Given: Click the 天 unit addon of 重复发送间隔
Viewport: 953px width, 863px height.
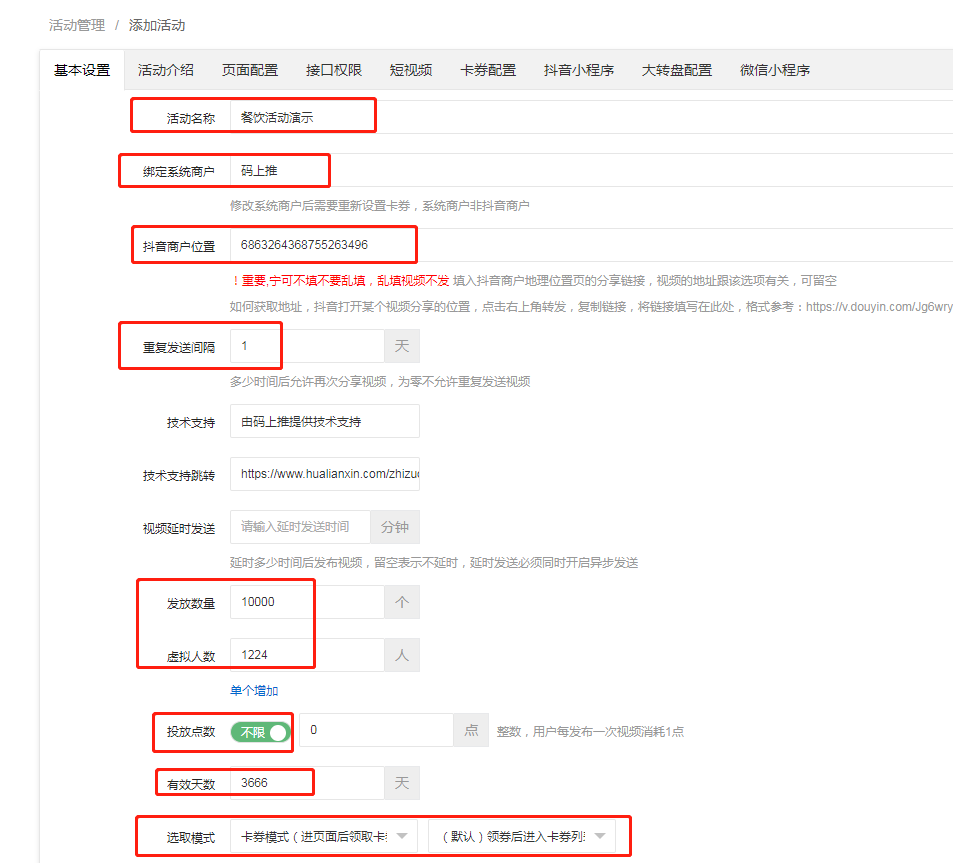Looking at the screenshot, I should tap(402, 346).
